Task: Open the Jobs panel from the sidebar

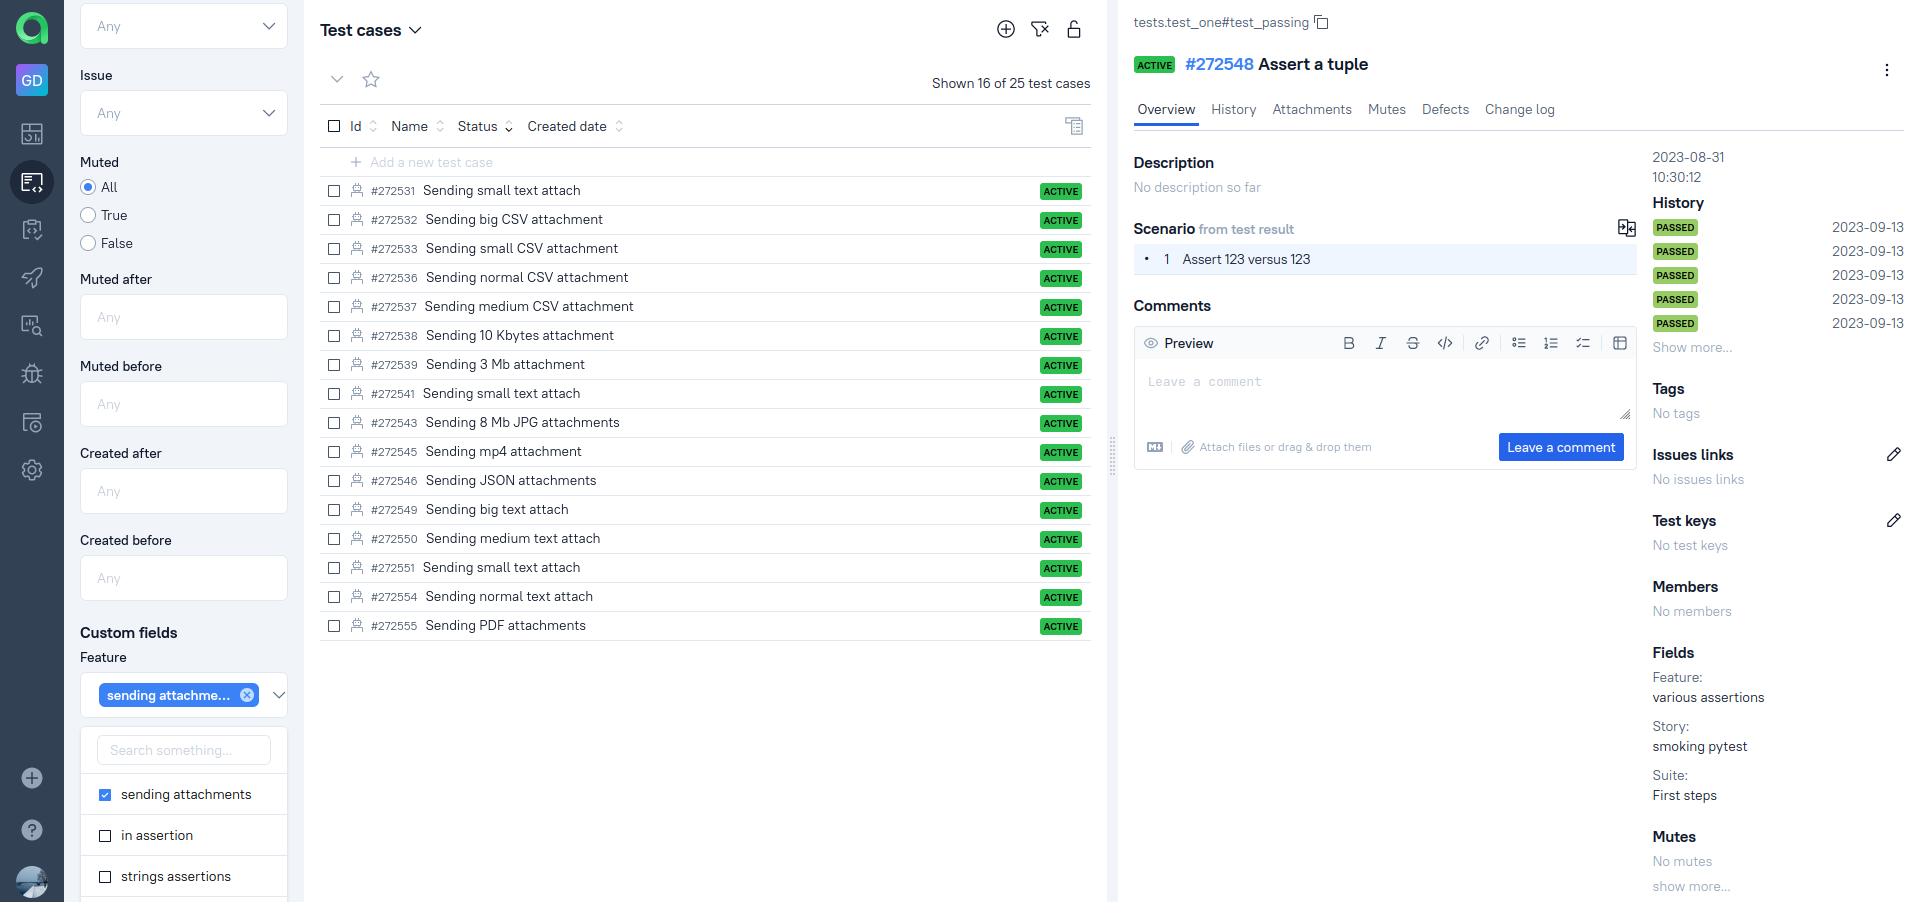Action: click(x=31, y=422)
